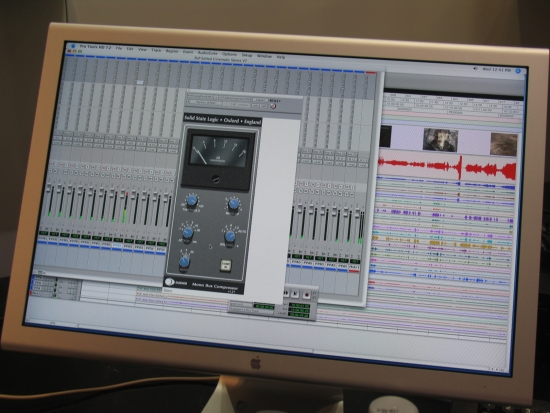Open the Window menu
The height and width of the screenshot is (413, 550).
coord(264,56)
